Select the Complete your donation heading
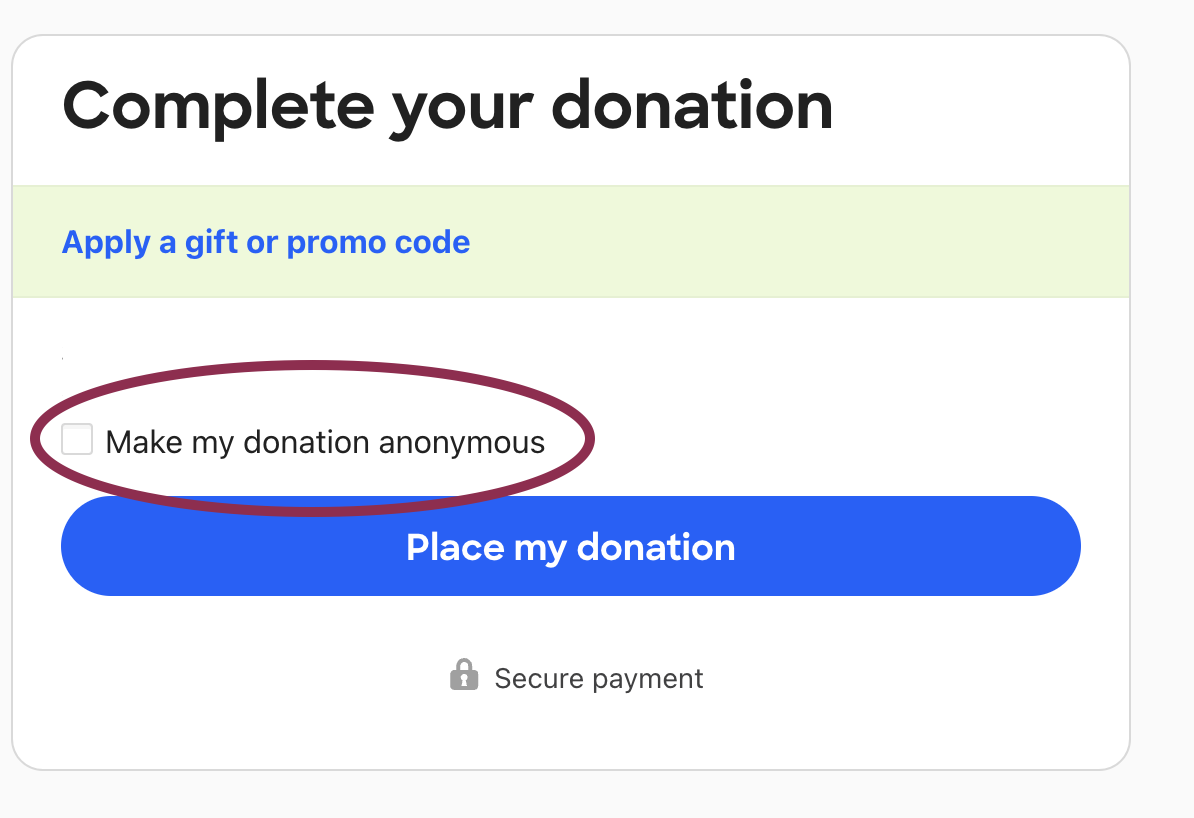Viewport: 1194px width, 818px height. pyautogui.click(x=448, y=107)
